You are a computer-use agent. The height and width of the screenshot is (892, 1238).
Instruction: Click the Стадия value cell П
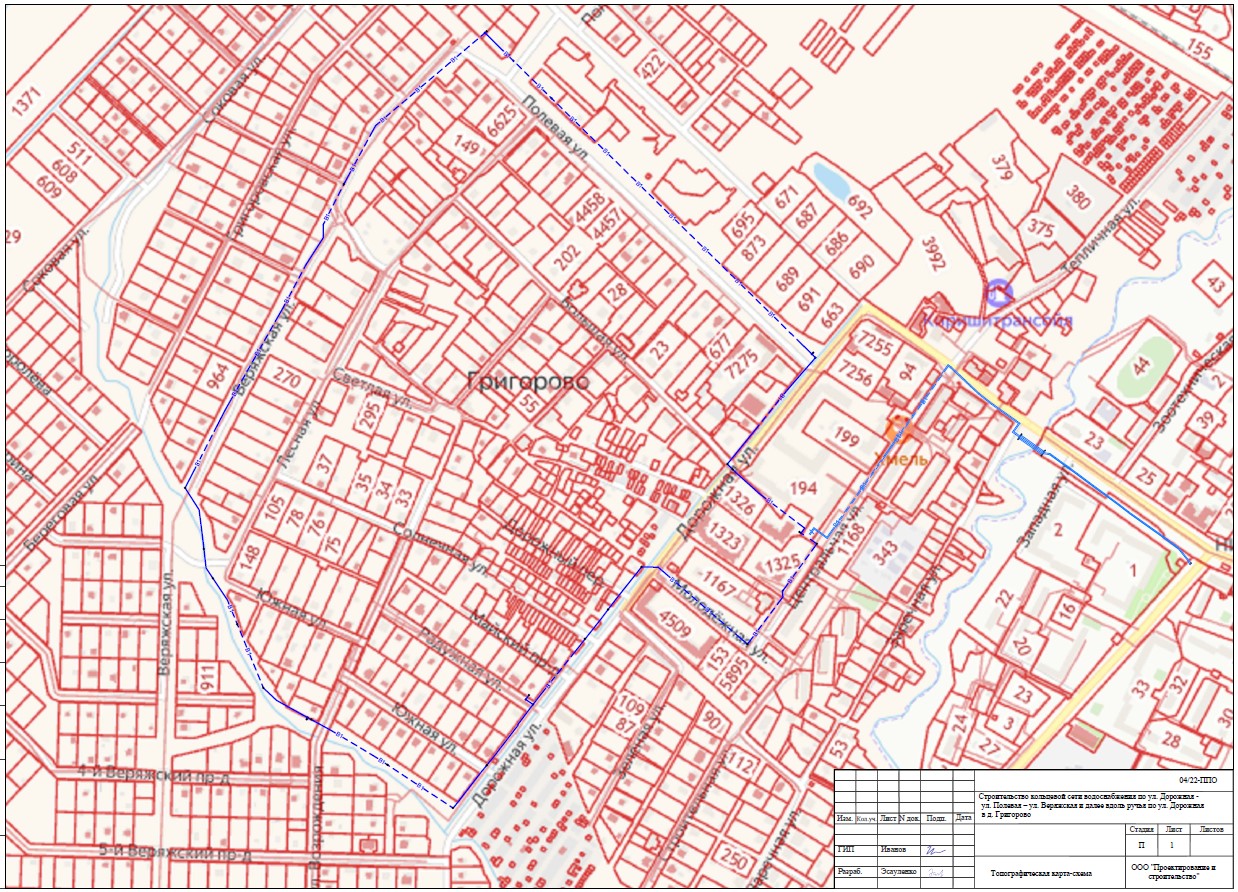point(1140,844)
